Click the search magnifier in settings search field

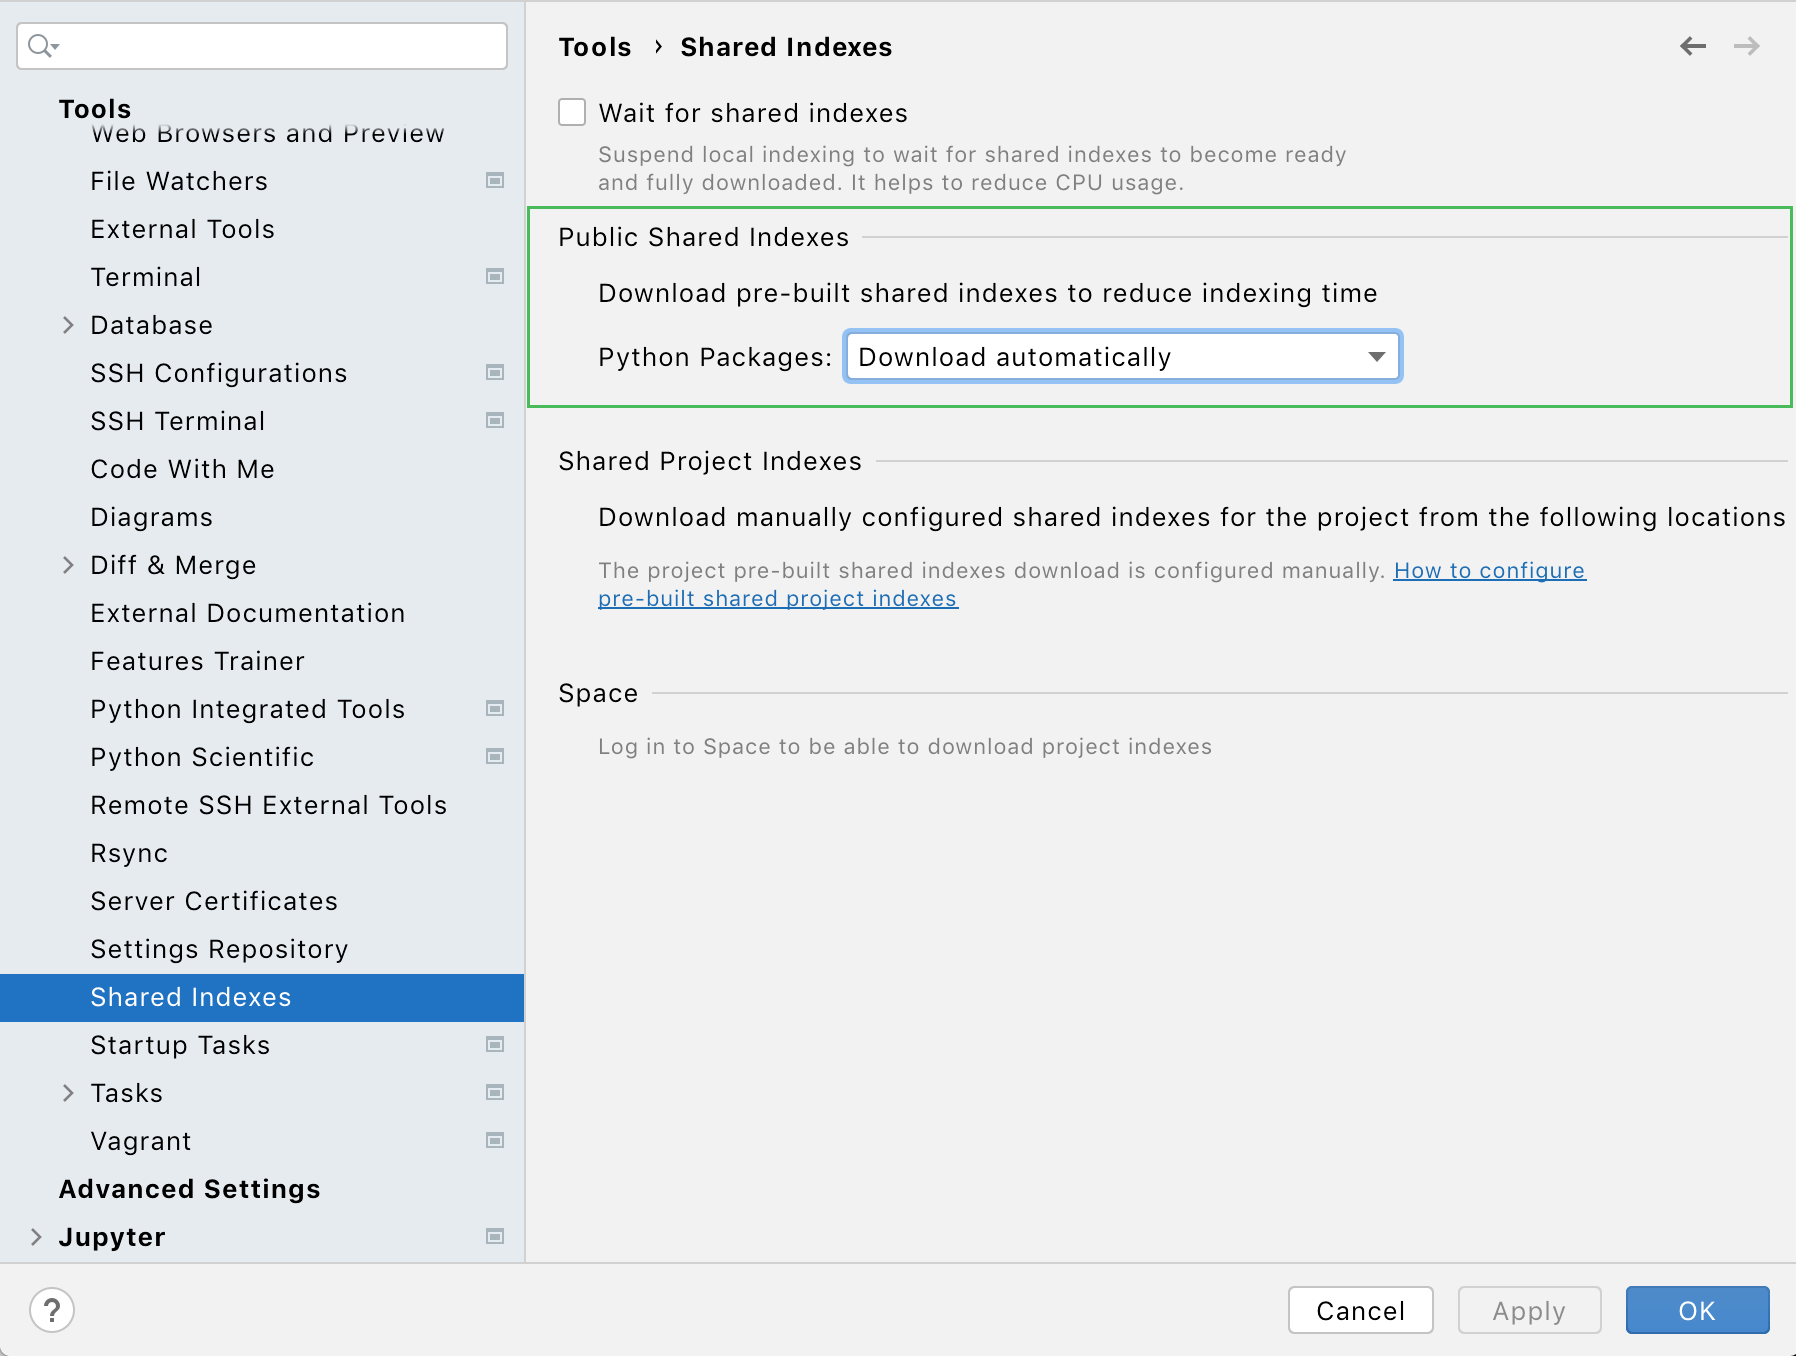[x=40, y=46]
